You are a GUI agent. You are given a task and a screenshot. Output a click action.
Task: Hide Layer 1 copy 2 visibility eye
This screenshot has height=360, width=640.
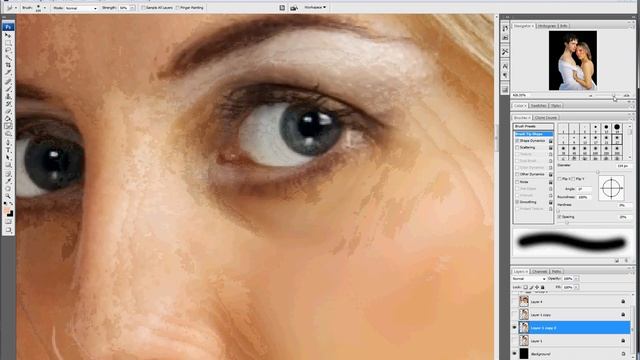pyautogui.click(x=514, y=328)
